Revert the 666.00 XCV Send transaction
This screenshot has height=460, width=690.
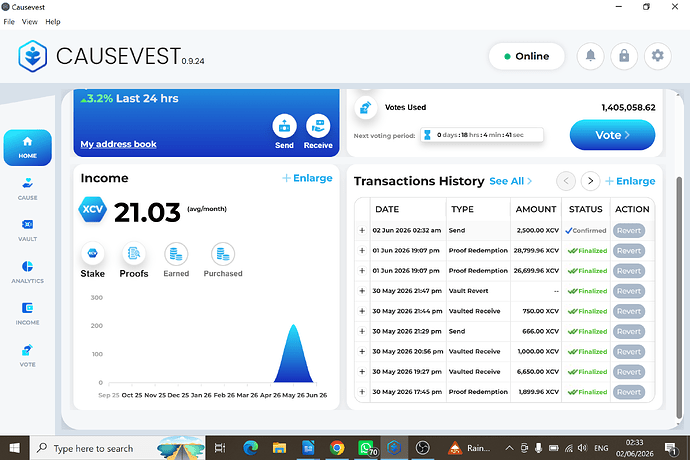pos(629,331)
